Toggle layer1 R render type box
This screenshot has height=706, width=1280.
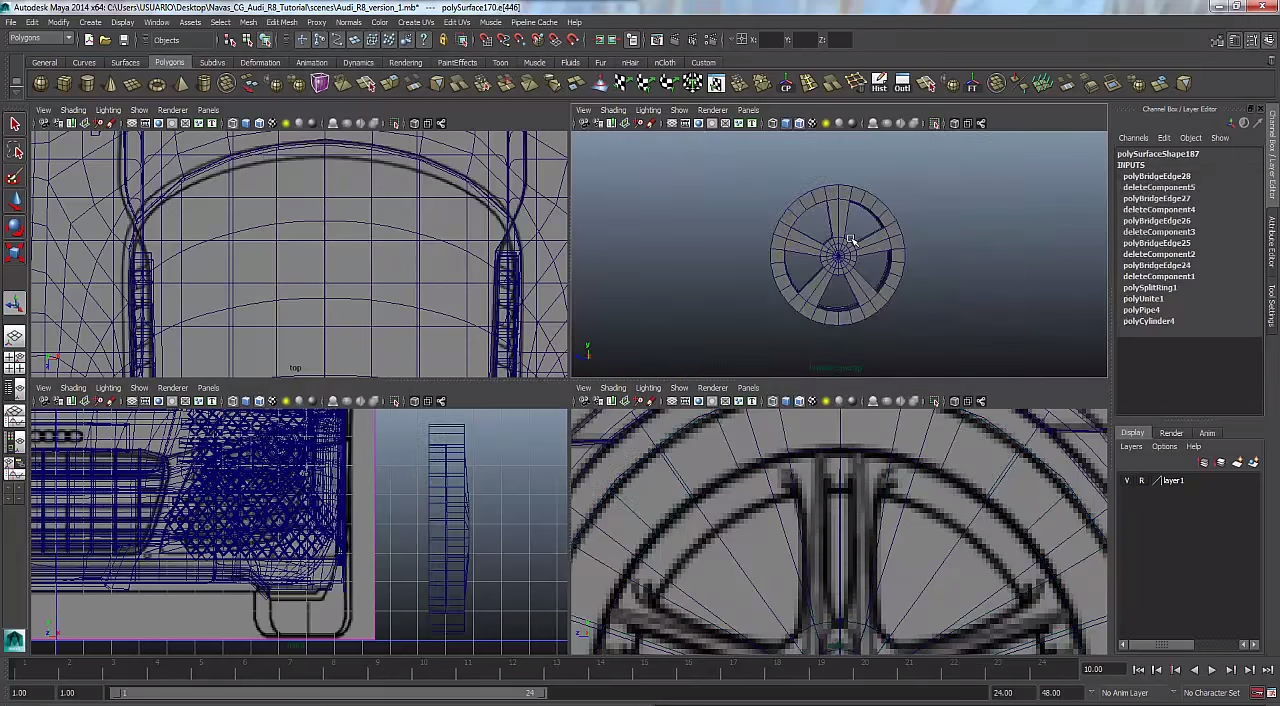pyautogui.click(x=1141, y=481)
